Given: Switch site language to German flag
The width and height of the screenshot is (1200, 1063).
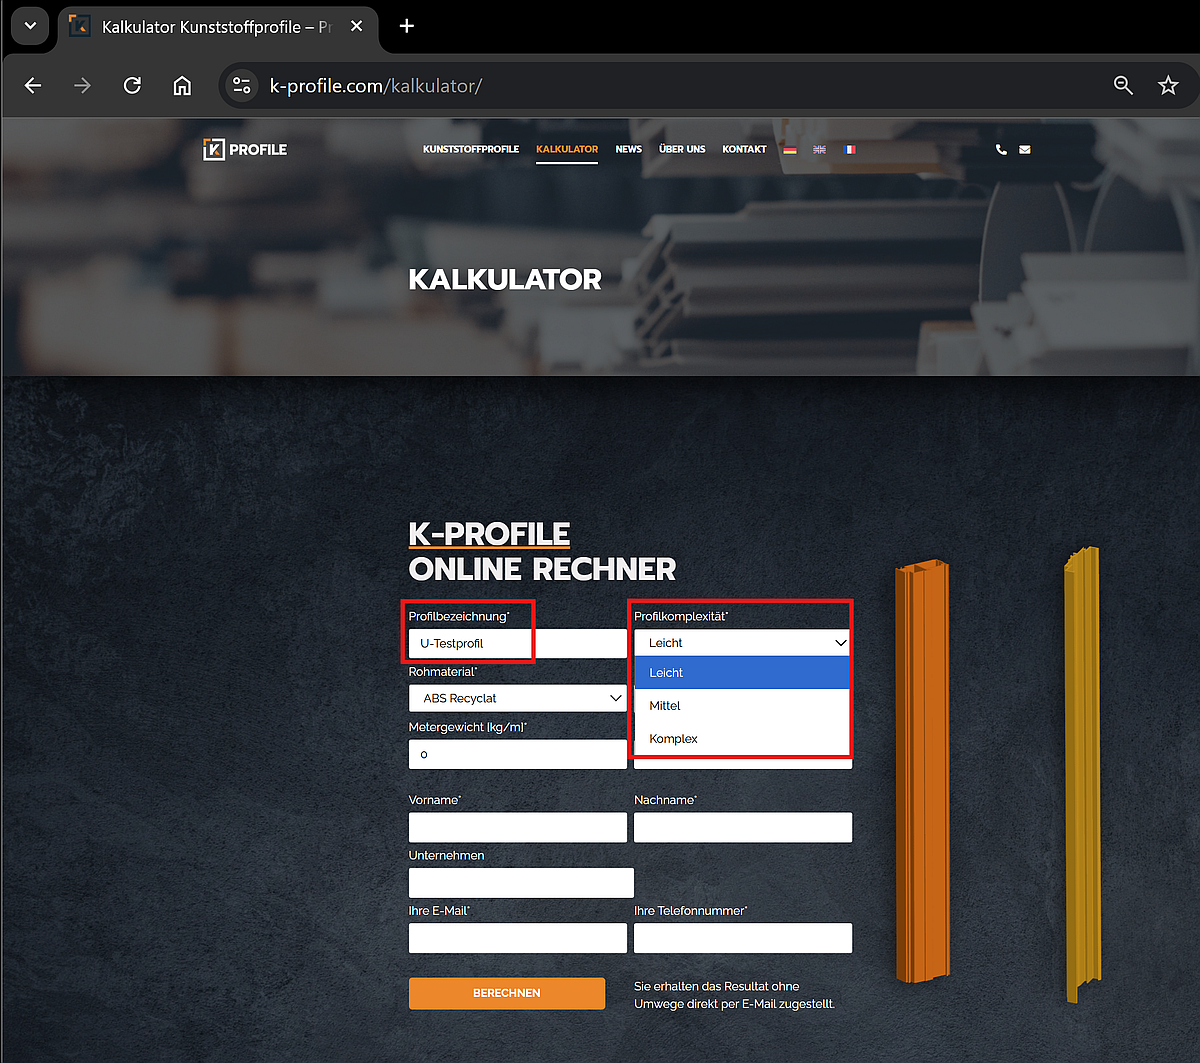Looking at the screenshot, I should tap(789, 150).
